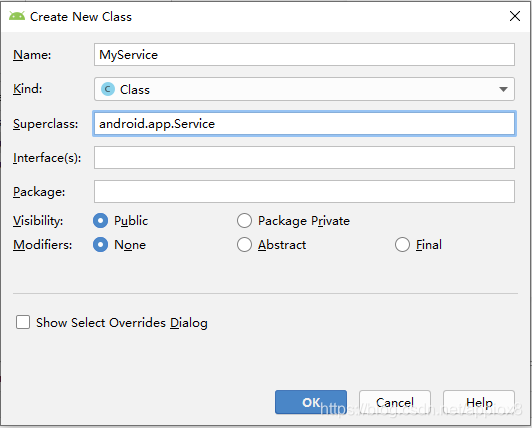Focus the Superclass field with android.app.Service
The width and height of the screenshot is (532, 428).
tap(304, 124)
